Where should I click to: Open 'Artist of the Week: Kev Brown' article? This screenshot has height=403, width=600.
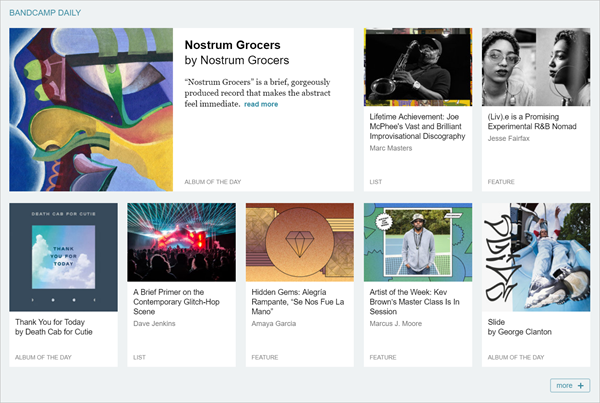414,302
